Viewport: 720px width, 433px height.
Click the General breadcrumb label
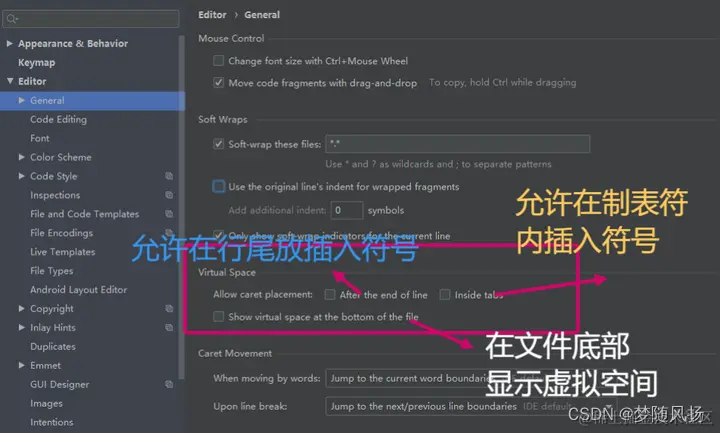(x=262, y=15)
